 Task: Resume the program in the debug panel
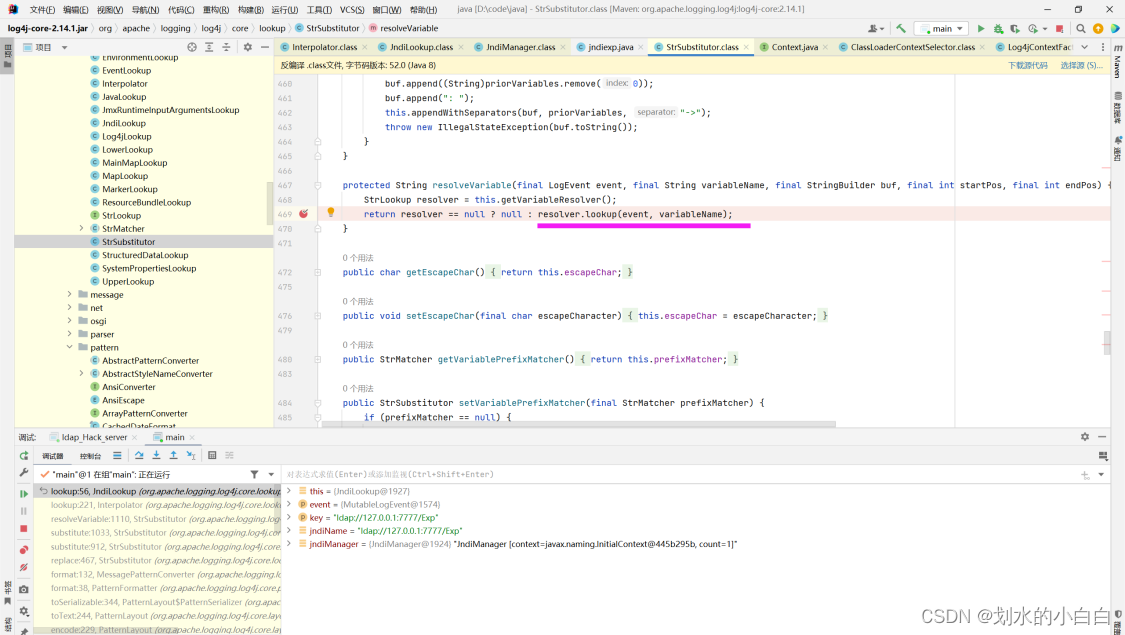(24, 494)
